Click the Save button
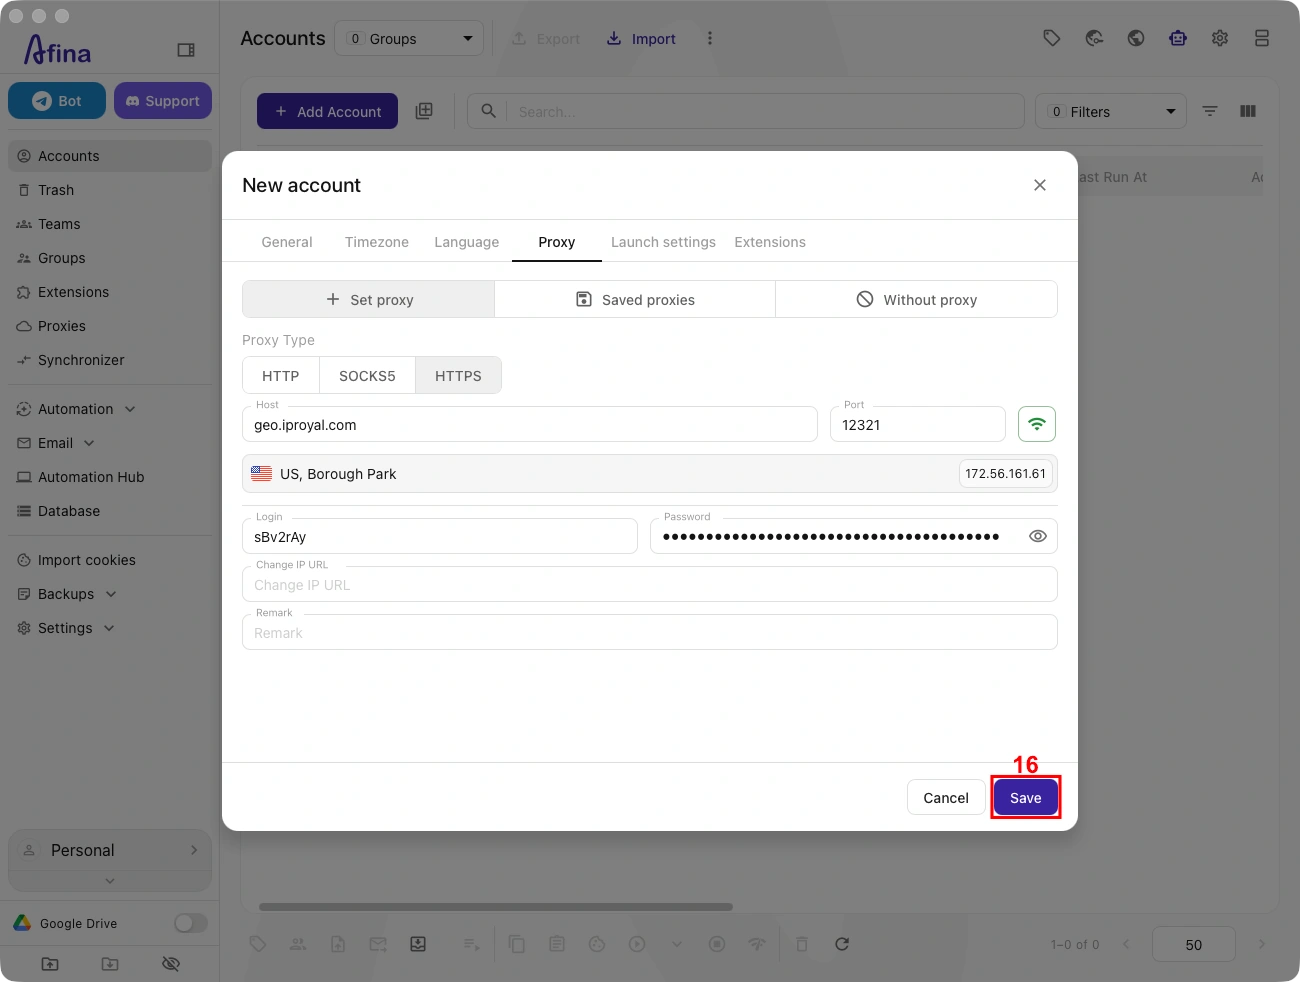Screen dimensions: 1300x982 point(1026,797)
